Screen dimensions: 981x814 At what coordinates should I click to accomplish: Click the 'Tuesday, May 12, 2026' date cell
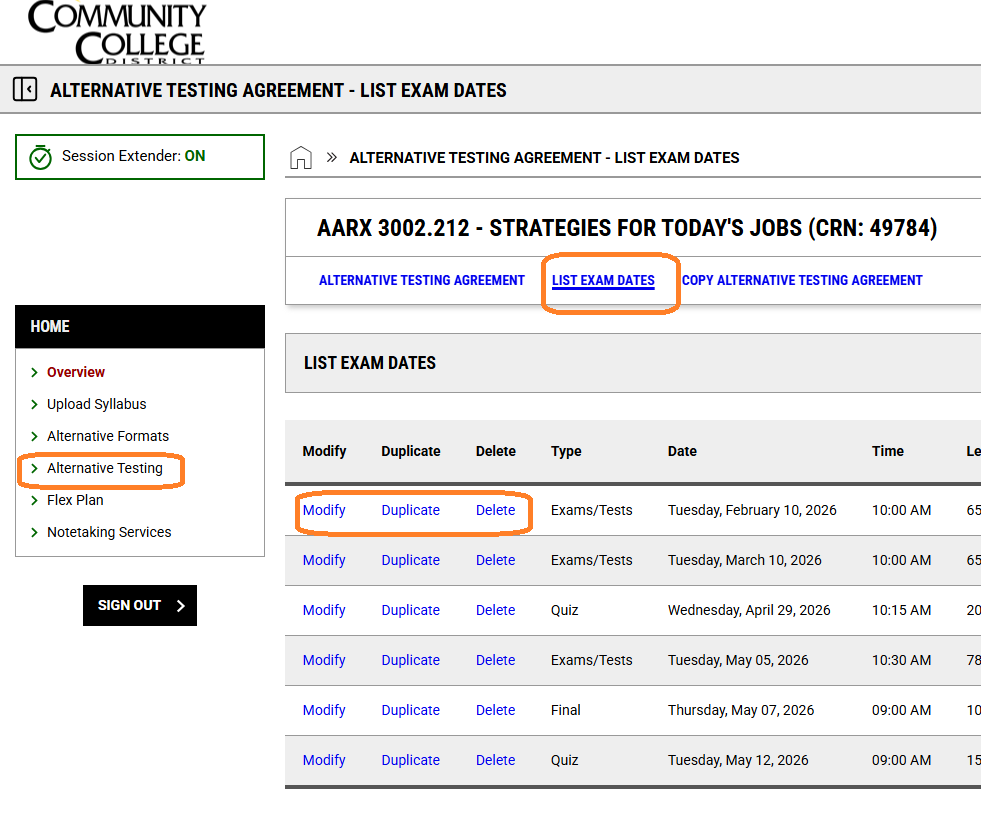click(738, 760)
